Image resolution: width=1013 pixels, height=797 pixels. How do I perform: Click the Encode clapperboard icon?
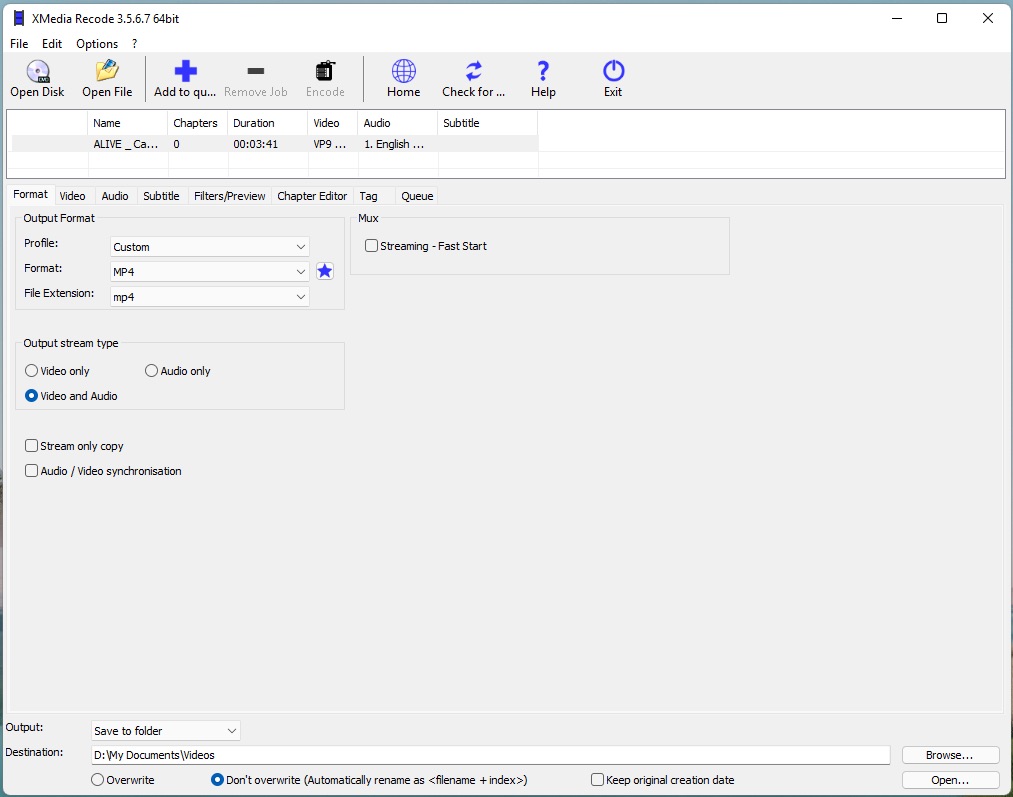point(325,71)
